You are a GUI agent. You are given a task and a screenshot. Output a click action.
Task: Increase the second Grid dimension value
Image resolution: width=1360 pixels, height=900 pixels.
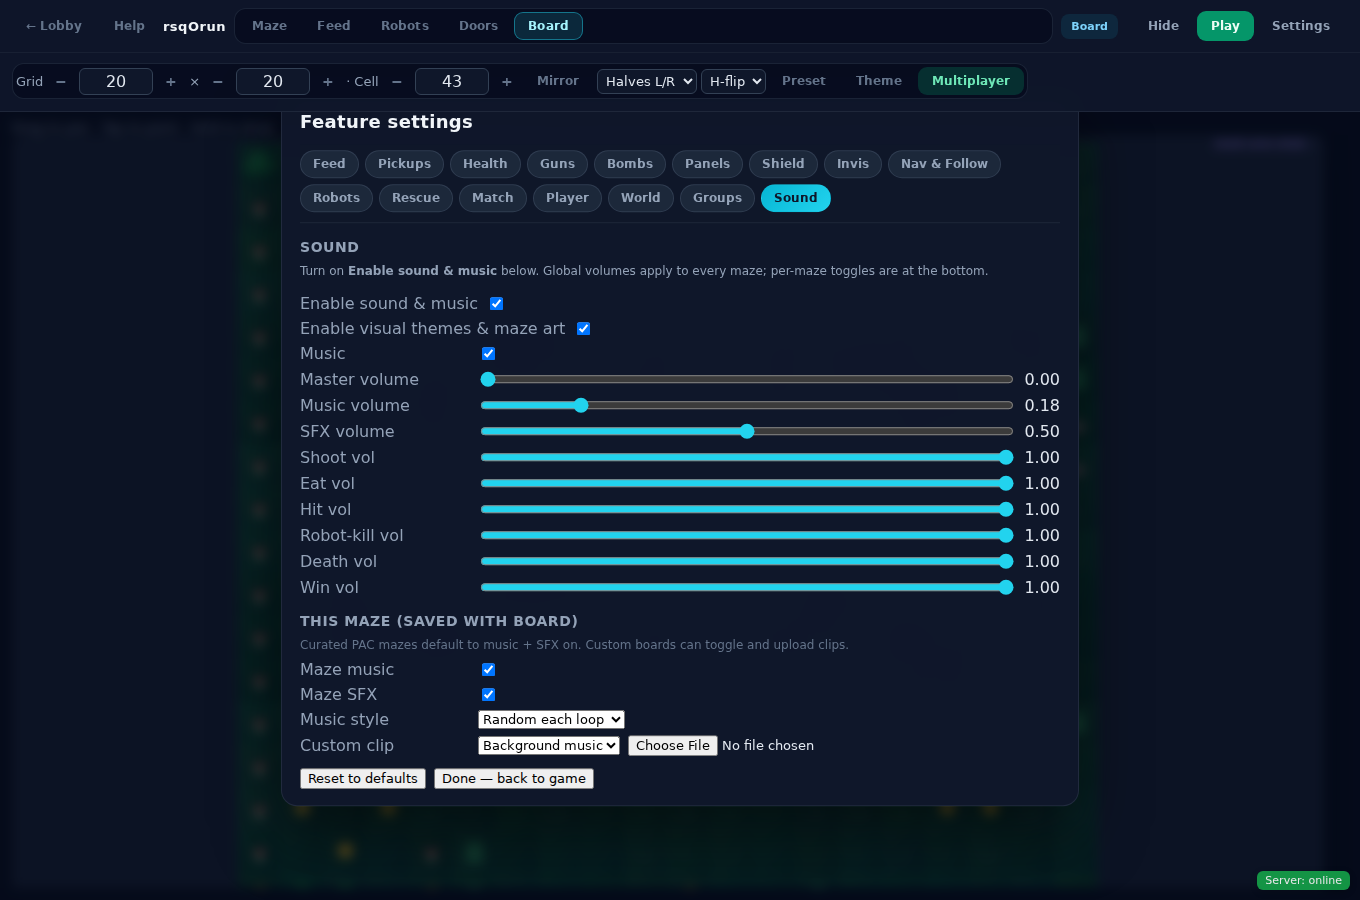[328, 82]
